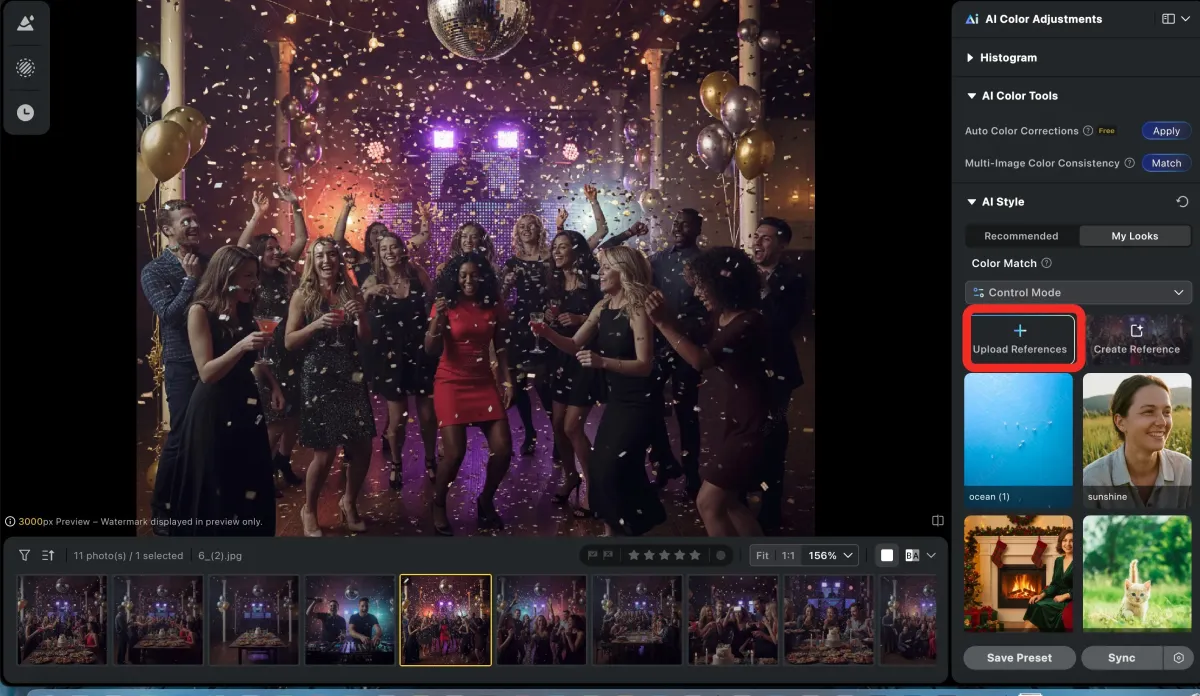Viewport: 1200px width, 696px height.
Task: Click the Upload References button
Action: [1019, 338]
